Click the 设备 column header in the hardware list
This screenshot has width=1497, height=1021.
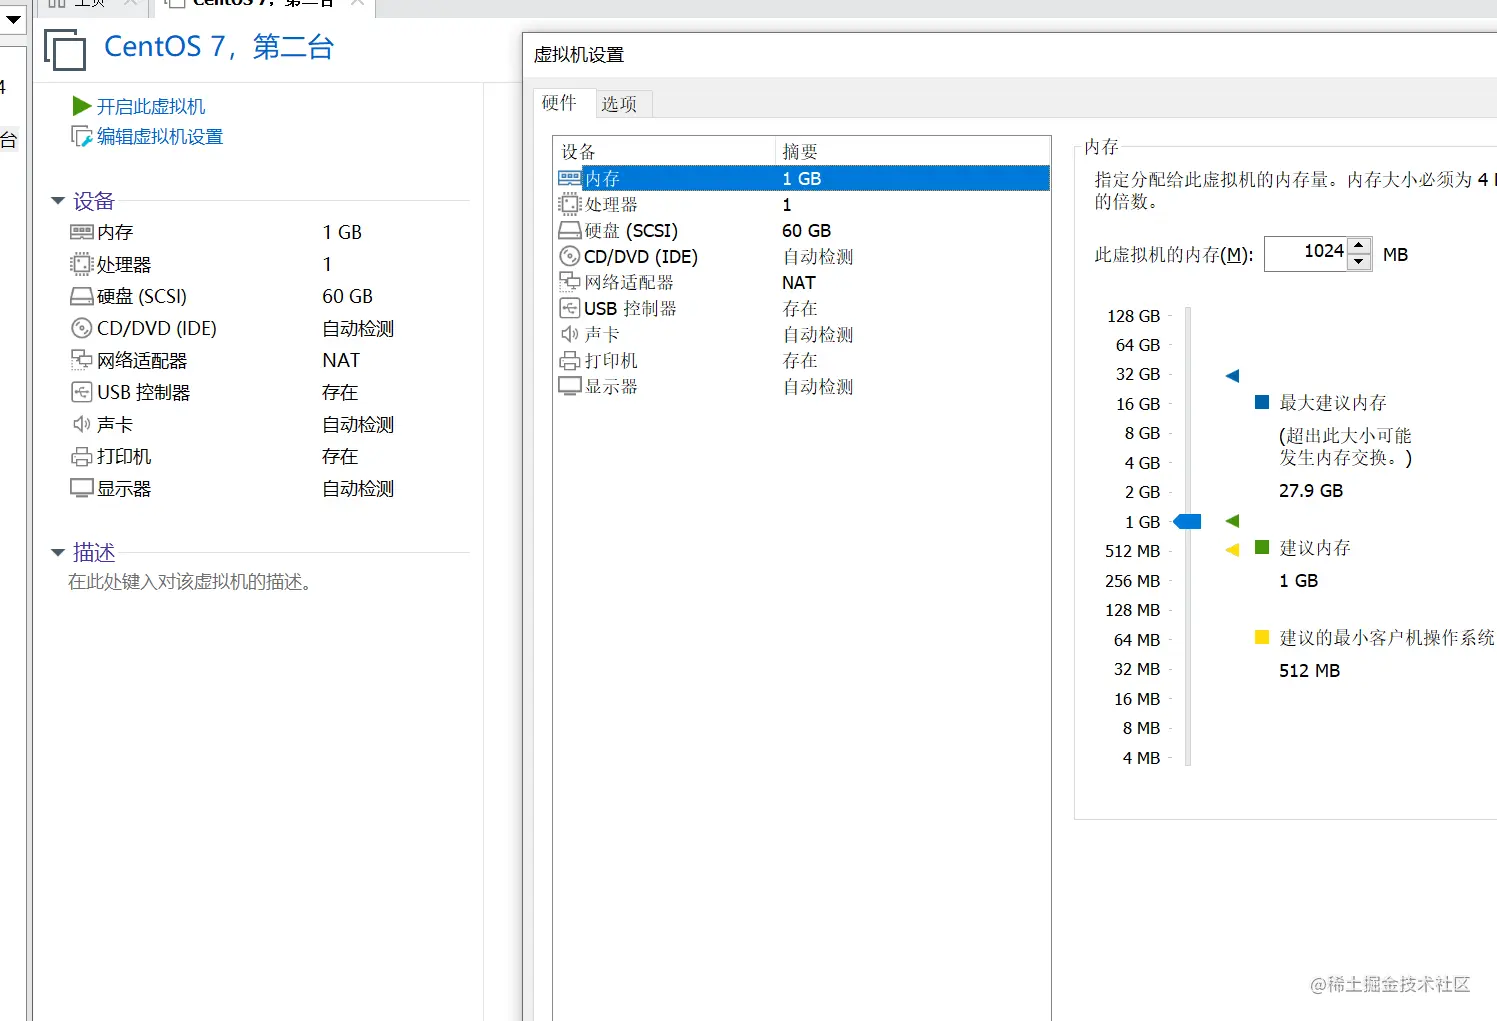[x=665, y=151]
